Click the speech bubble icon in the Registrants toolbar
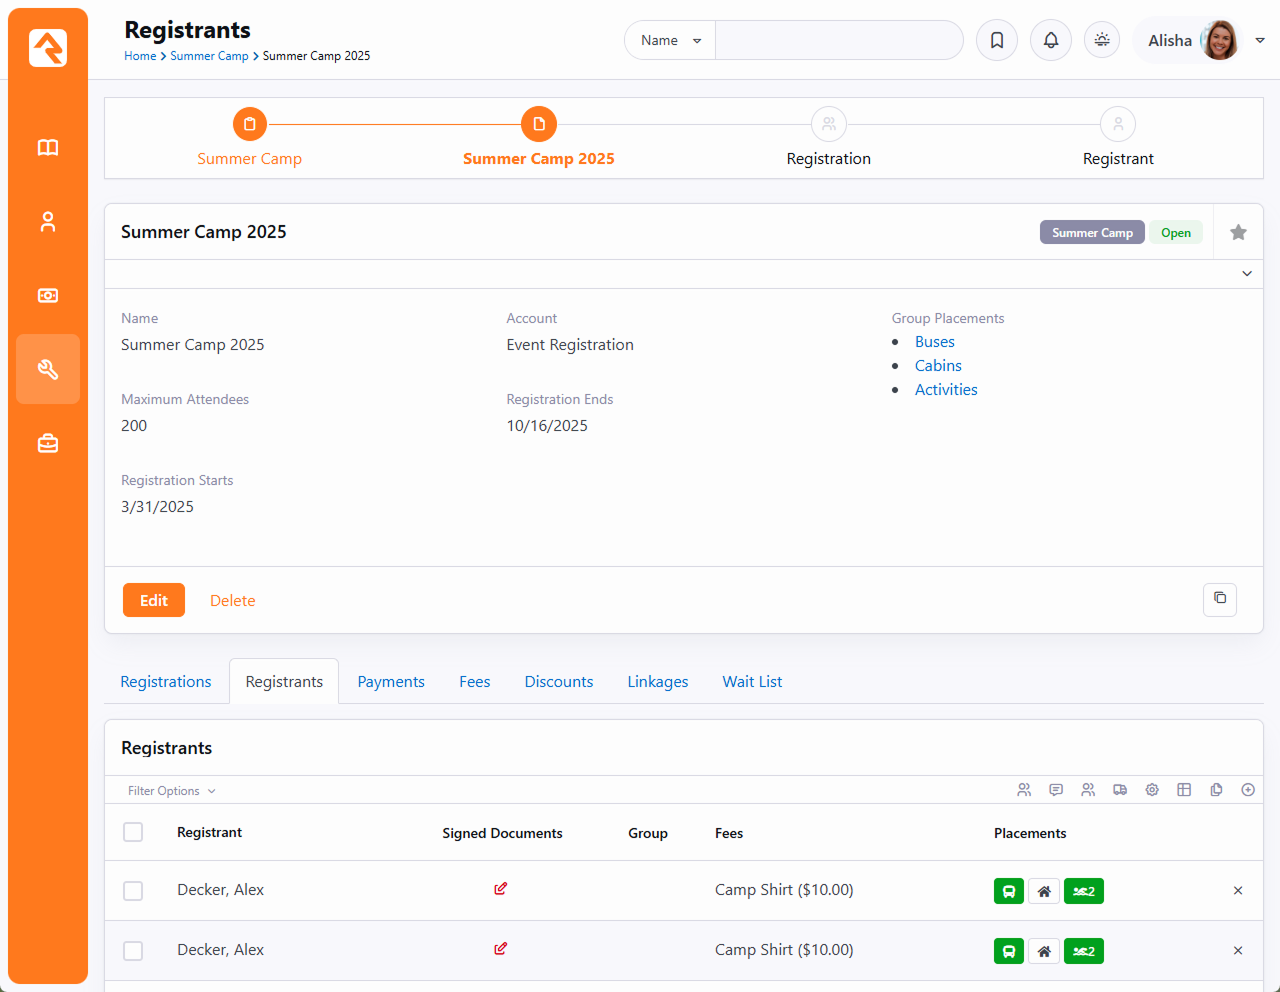The image size is (1280, 992). (1056, 790)
